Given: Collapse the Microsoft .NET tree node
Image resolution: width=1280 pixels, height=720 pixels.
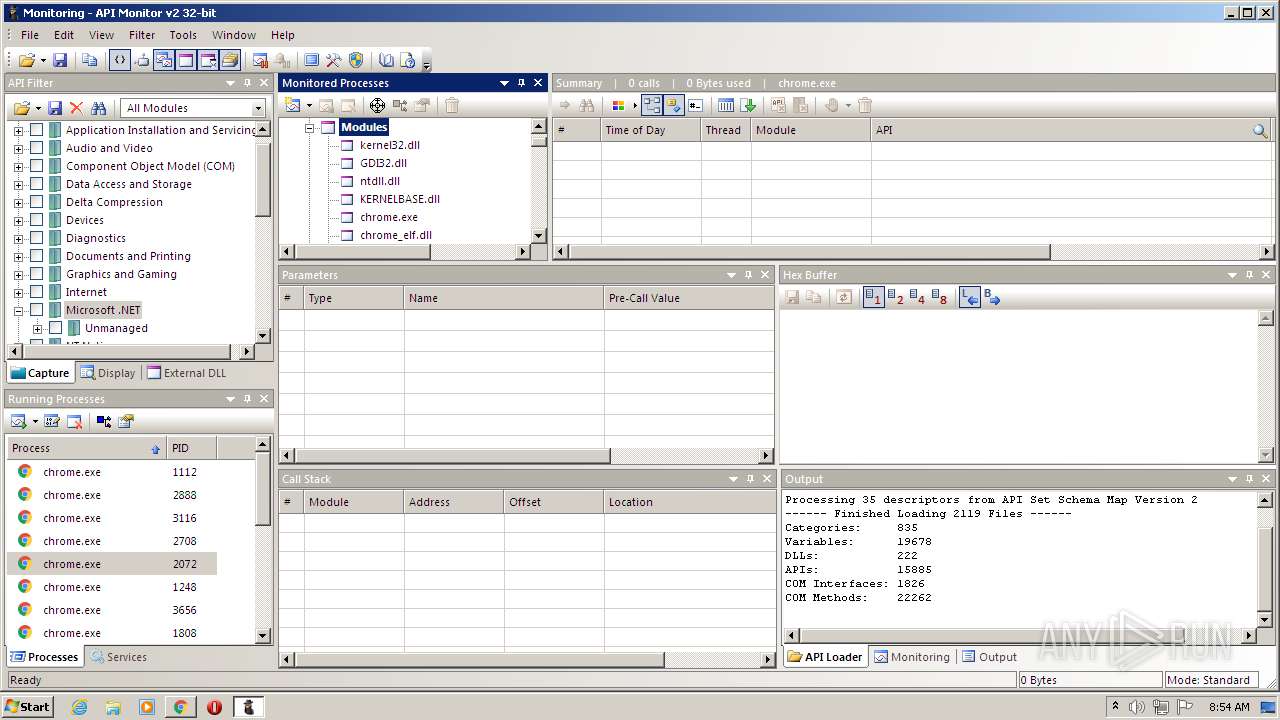Looking at the screenshot, I should pos(18,310).
